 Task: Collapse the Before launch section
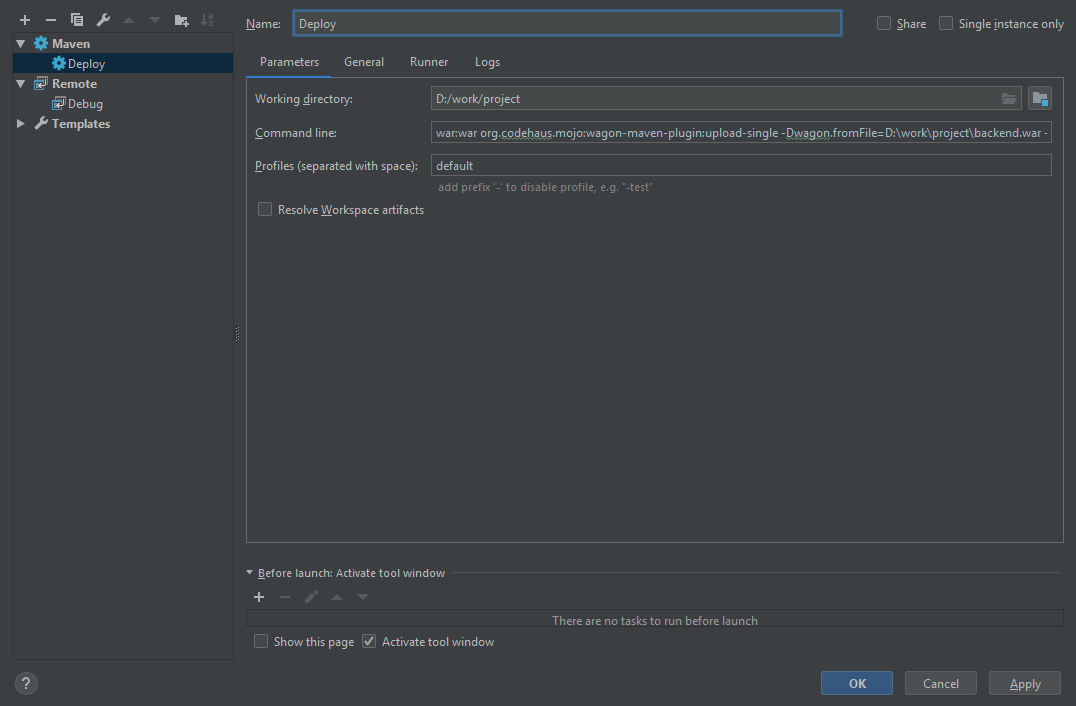(x=249, y=572)
